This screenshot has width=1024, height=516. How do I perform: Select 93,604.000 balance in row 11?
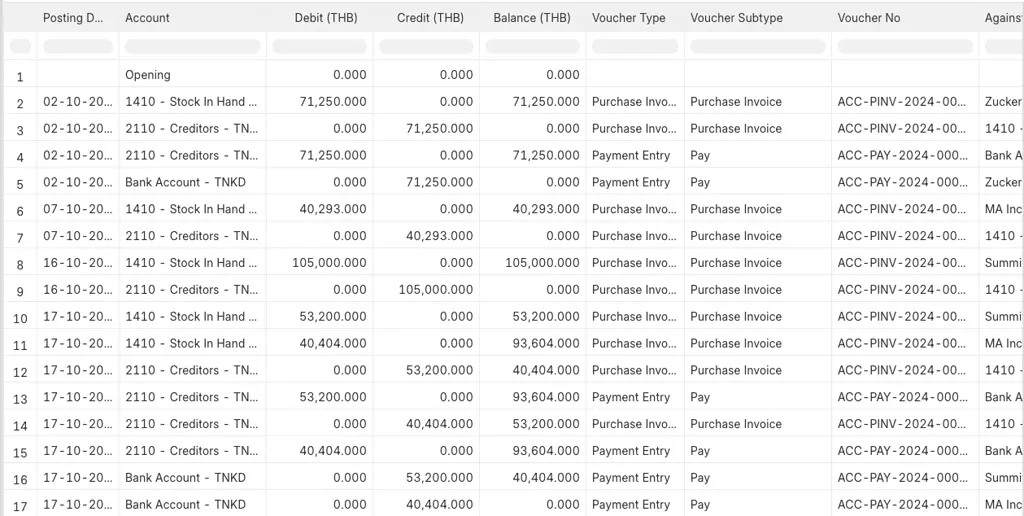[546, 342]
